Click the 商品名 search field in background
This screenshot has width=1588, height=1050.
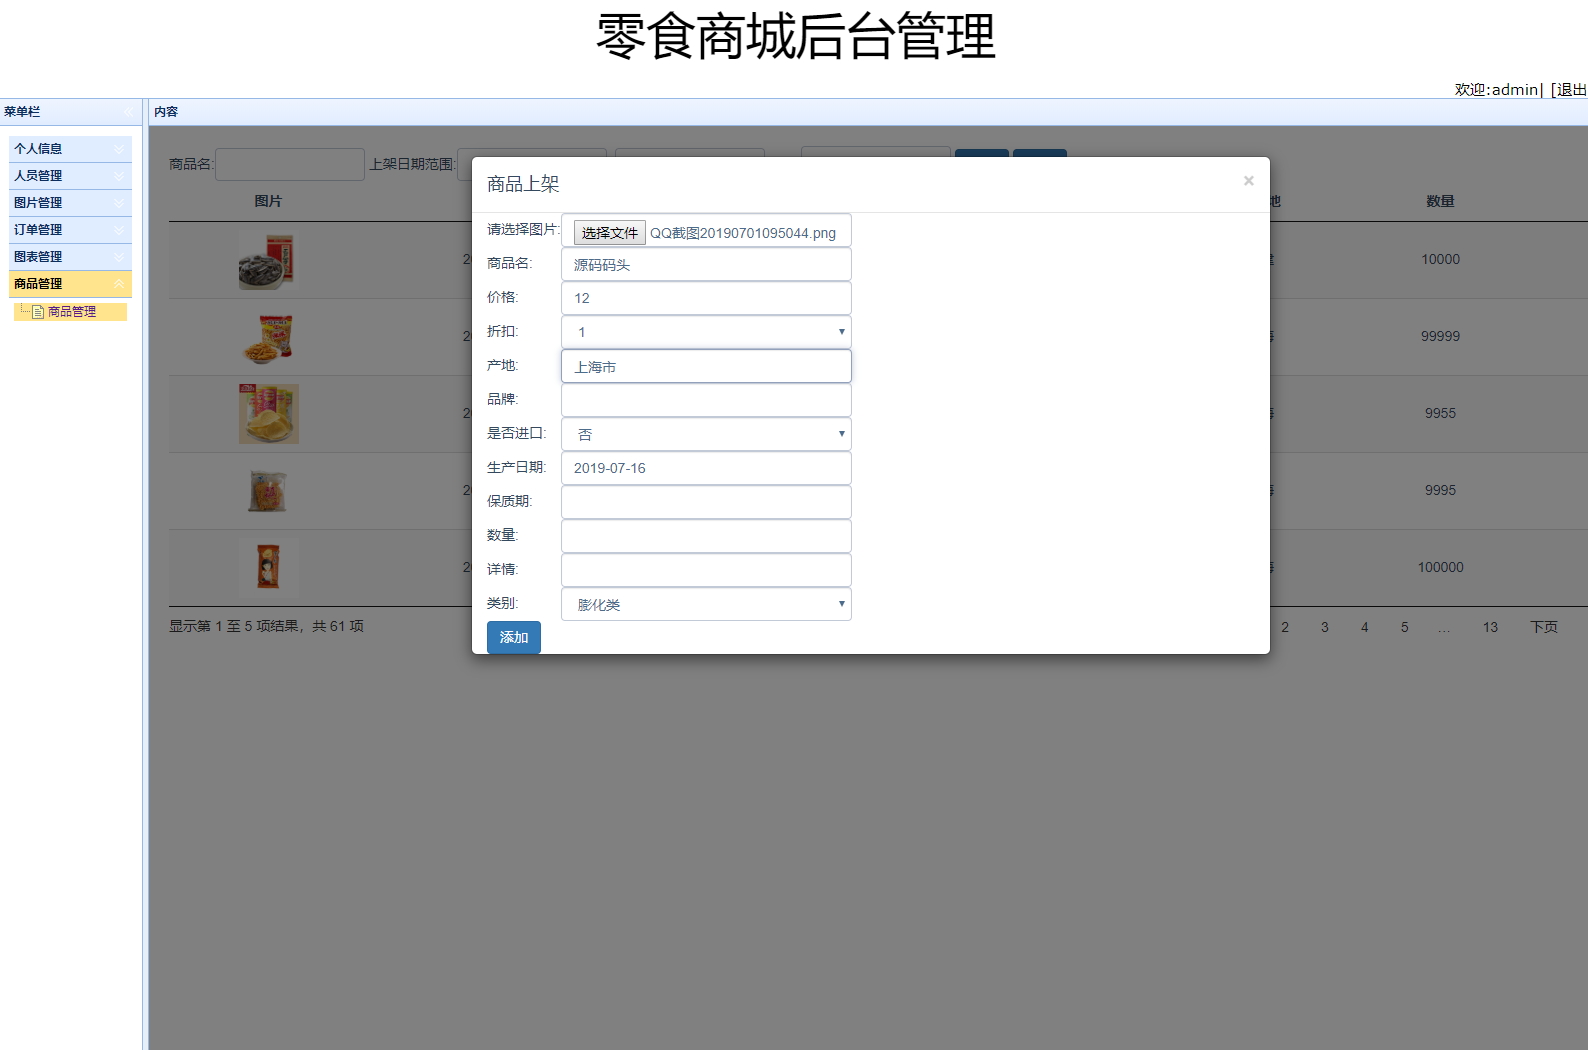click(x=290, y=164)
